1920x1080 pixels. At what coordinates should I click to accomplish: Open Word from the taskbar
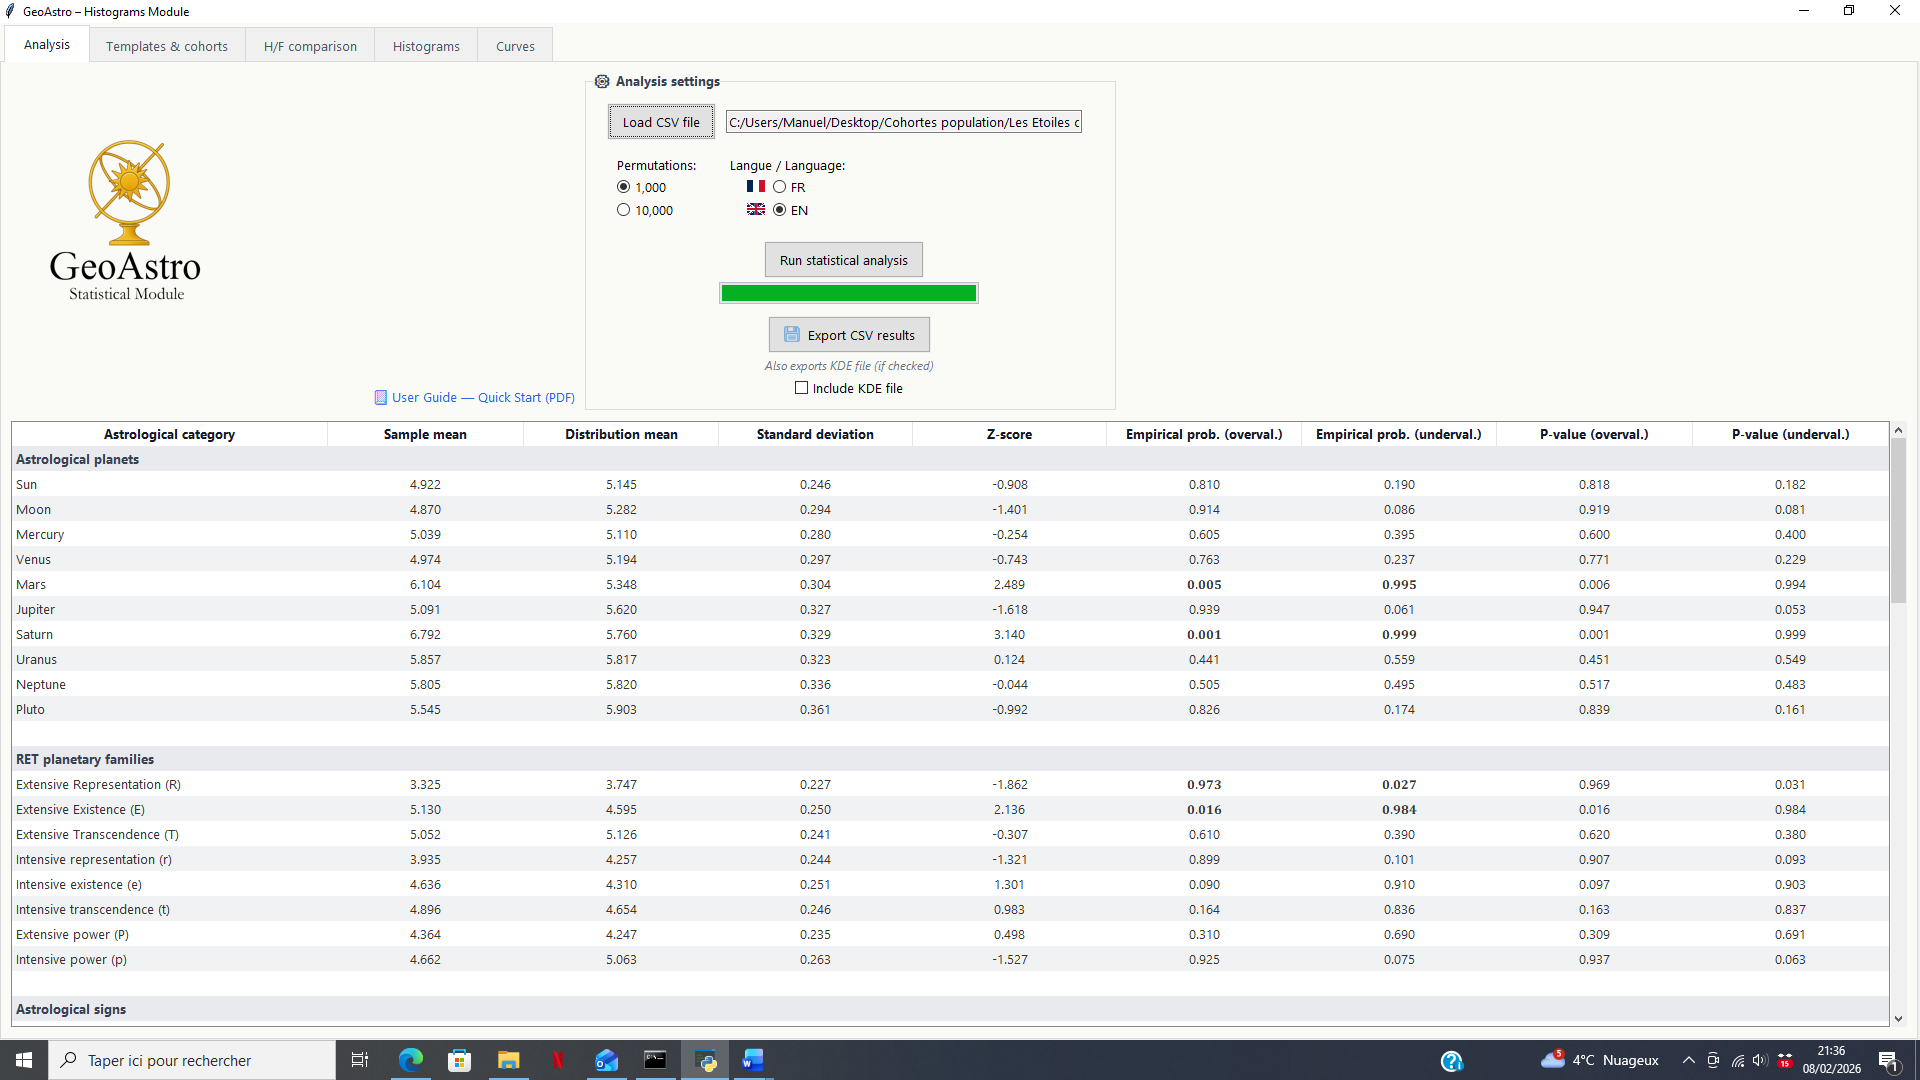(x=753, y=1060)
